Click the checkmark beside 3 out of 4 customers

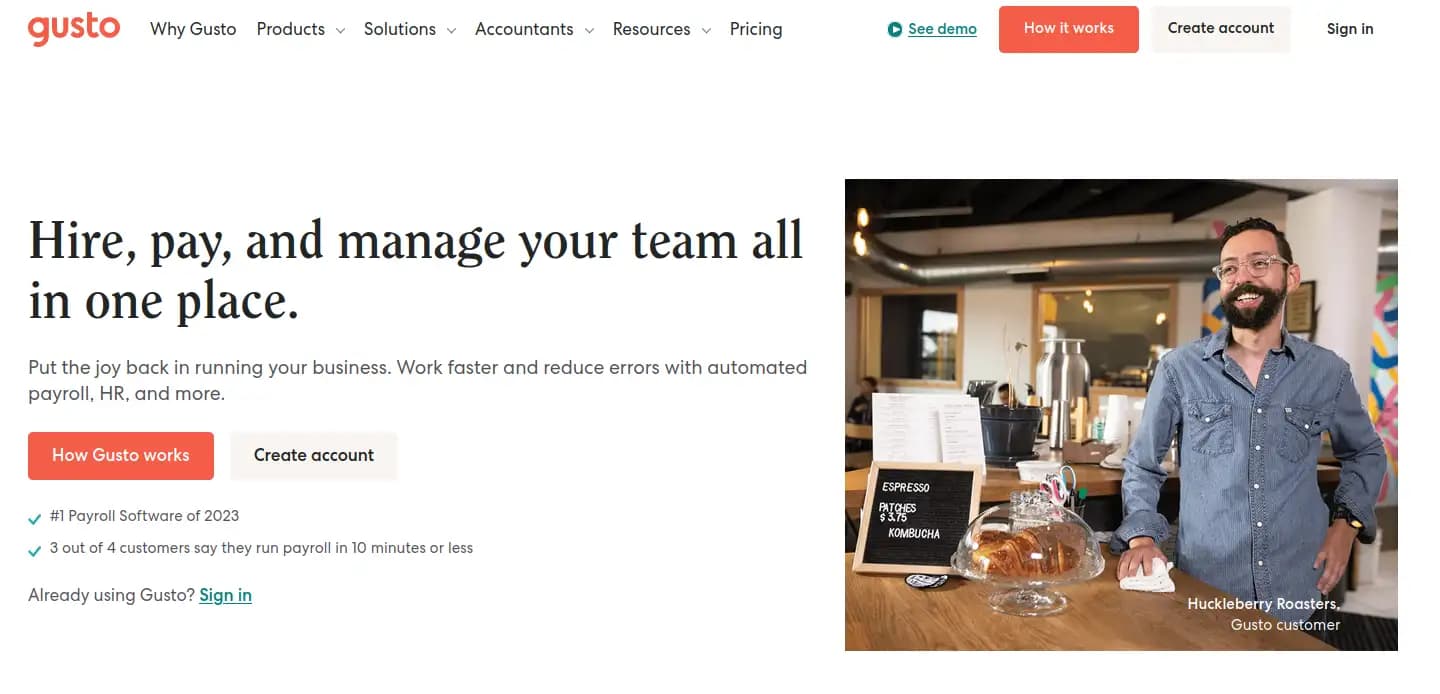(35, 550)
